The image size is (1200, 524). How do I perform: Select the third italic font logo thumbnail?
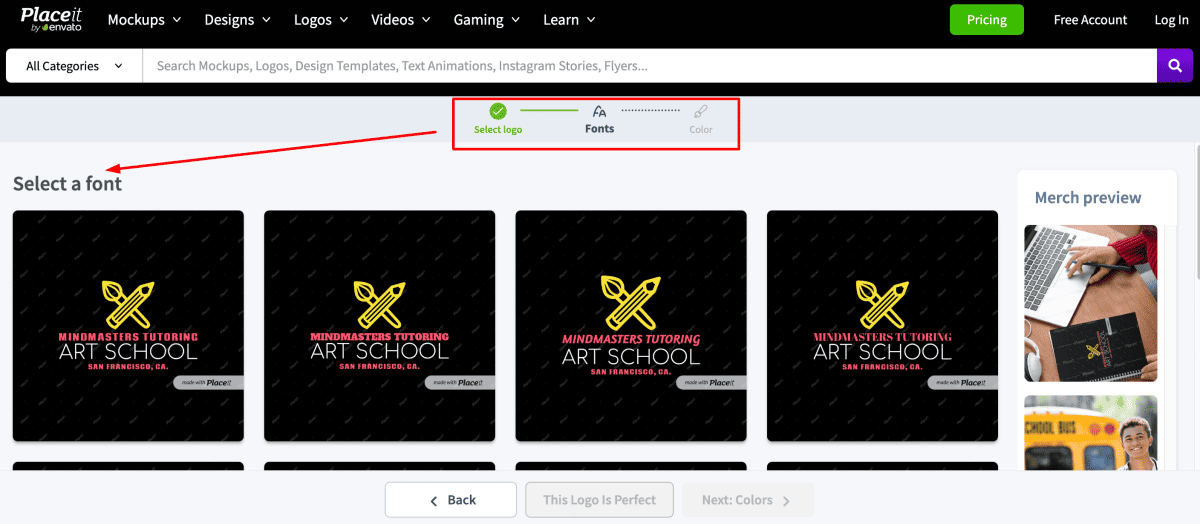click(631, 325)
